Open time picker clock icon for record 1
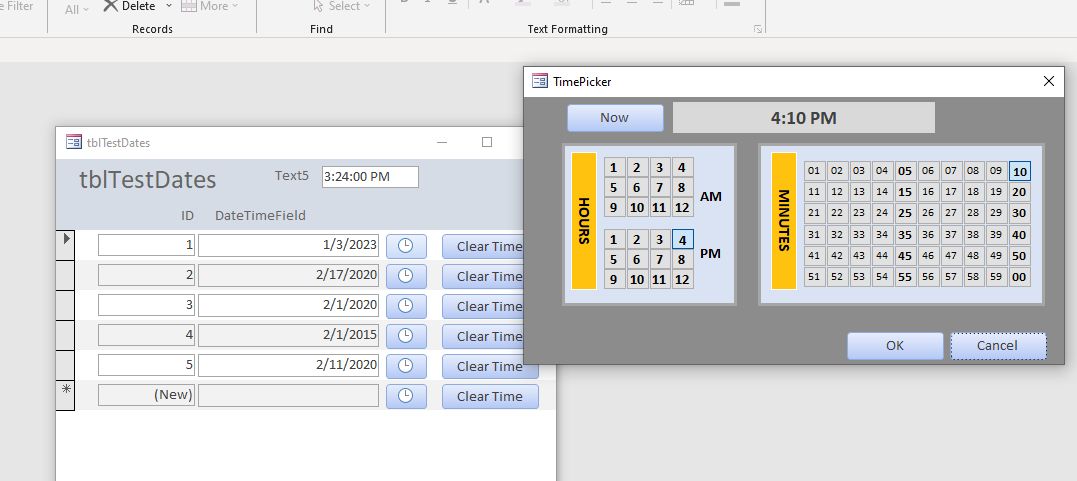1077x481 pixels. coord(406,246)
